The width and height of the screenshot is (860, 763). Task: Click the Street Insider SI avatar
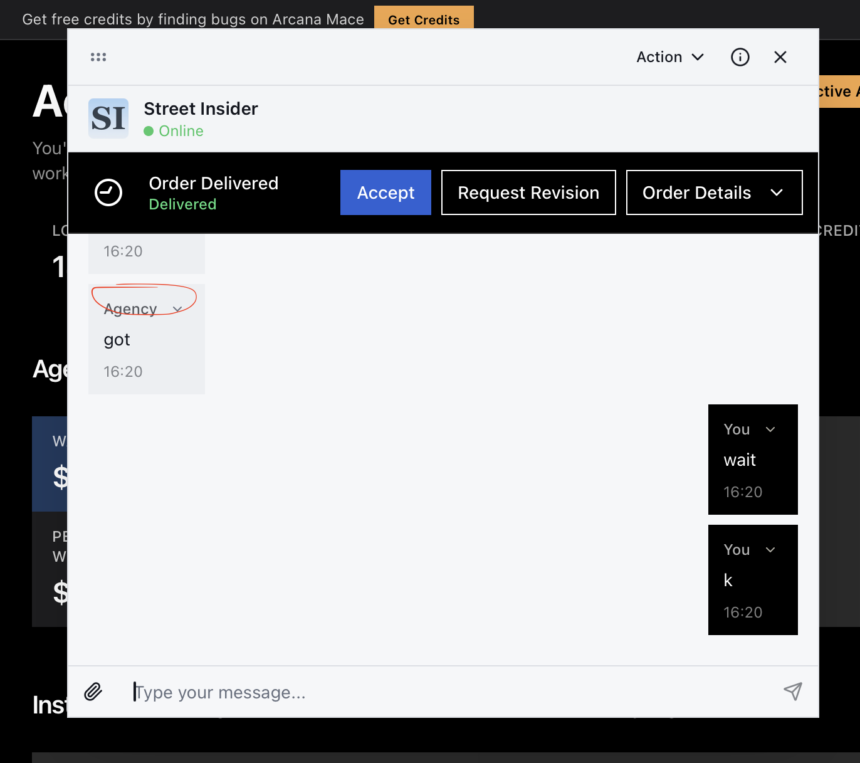108,118
